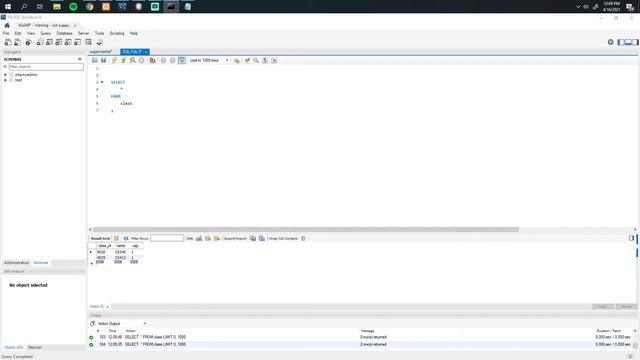Commit the current transaction
Viewport: 640px width, 360px height.
(x=163, y=60)
